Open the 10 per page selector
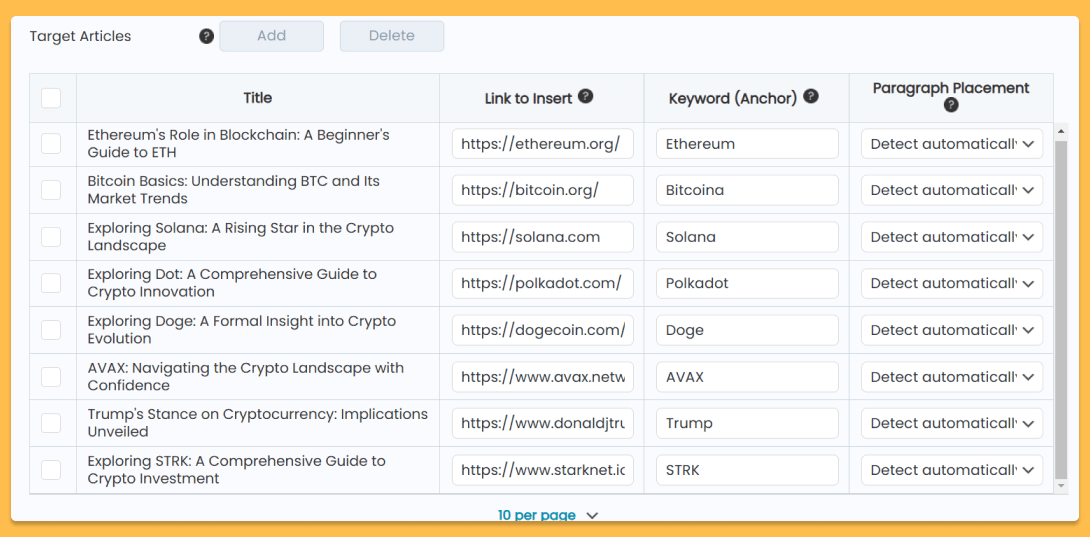The image size is (1090, 537). (x=547, y=515)
